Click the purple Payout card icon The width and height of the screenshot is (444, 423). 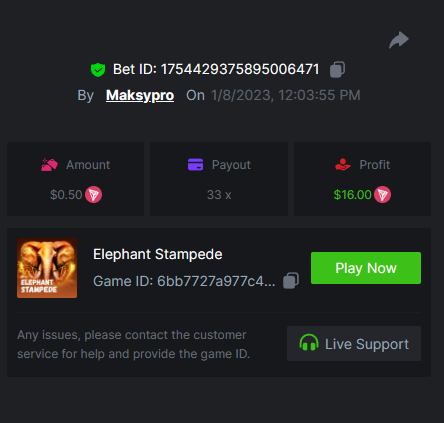[196, 165]
